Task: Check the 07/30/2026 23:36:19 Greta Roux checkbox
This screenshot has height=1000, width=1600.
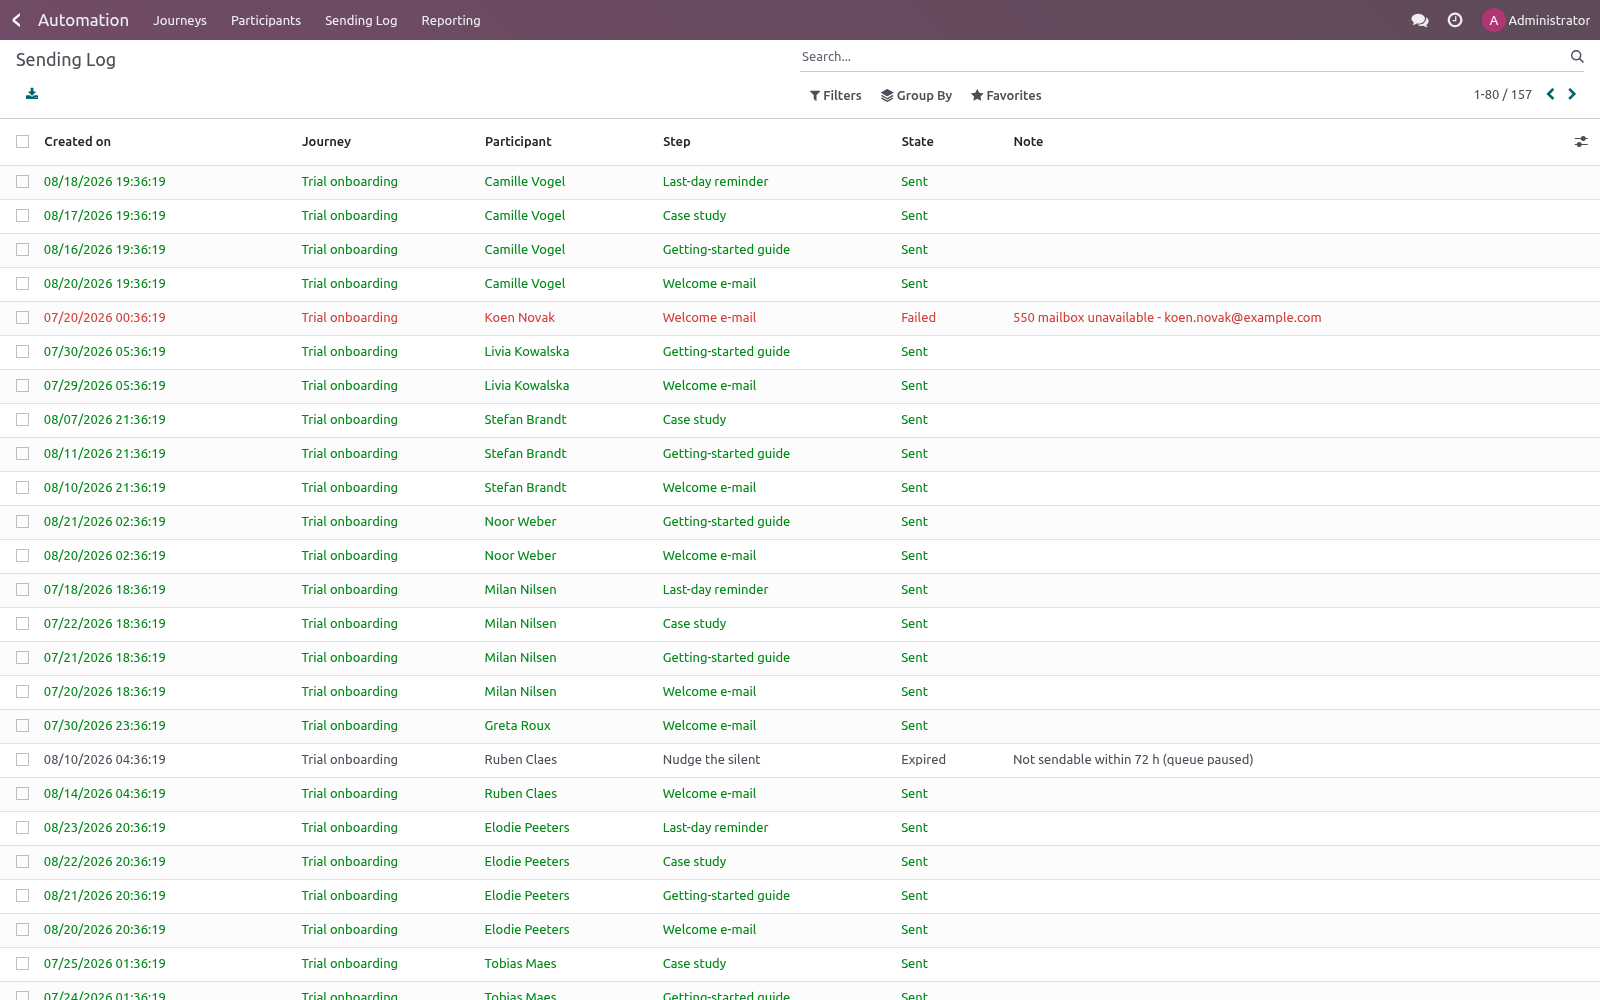Action: point(22,726)
